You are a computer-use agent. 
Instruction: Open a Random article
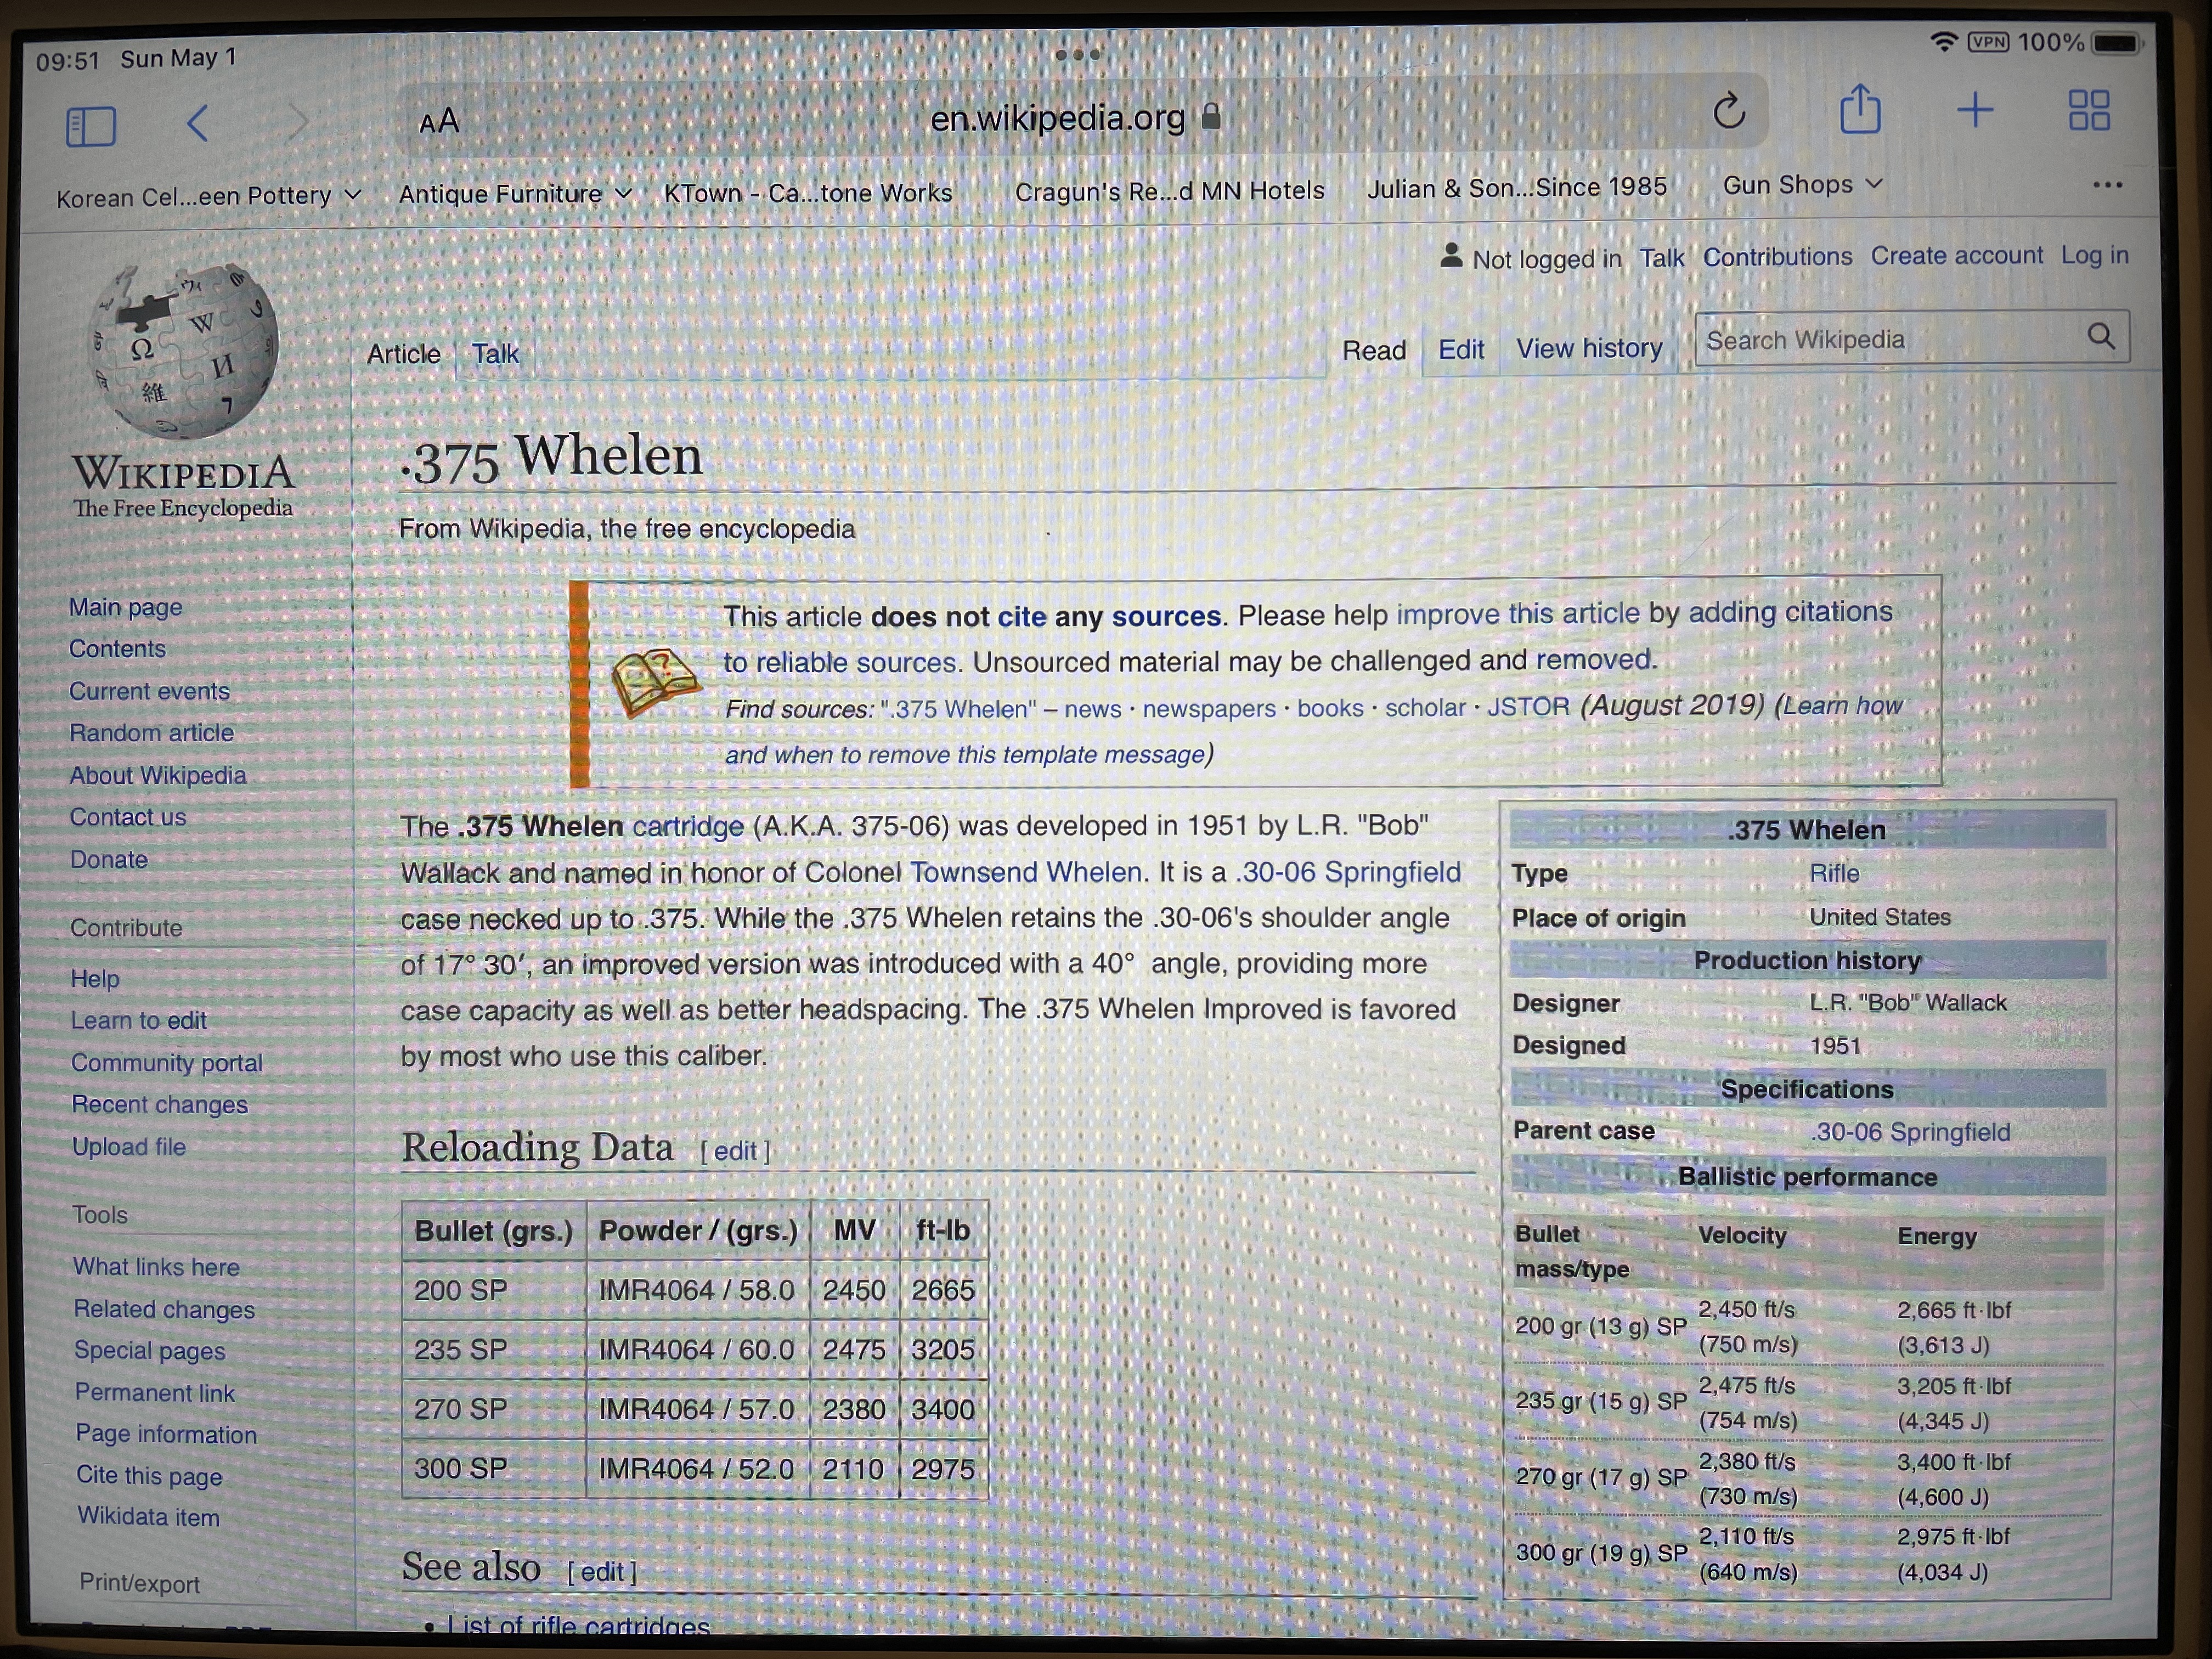(x=151, y=733)
